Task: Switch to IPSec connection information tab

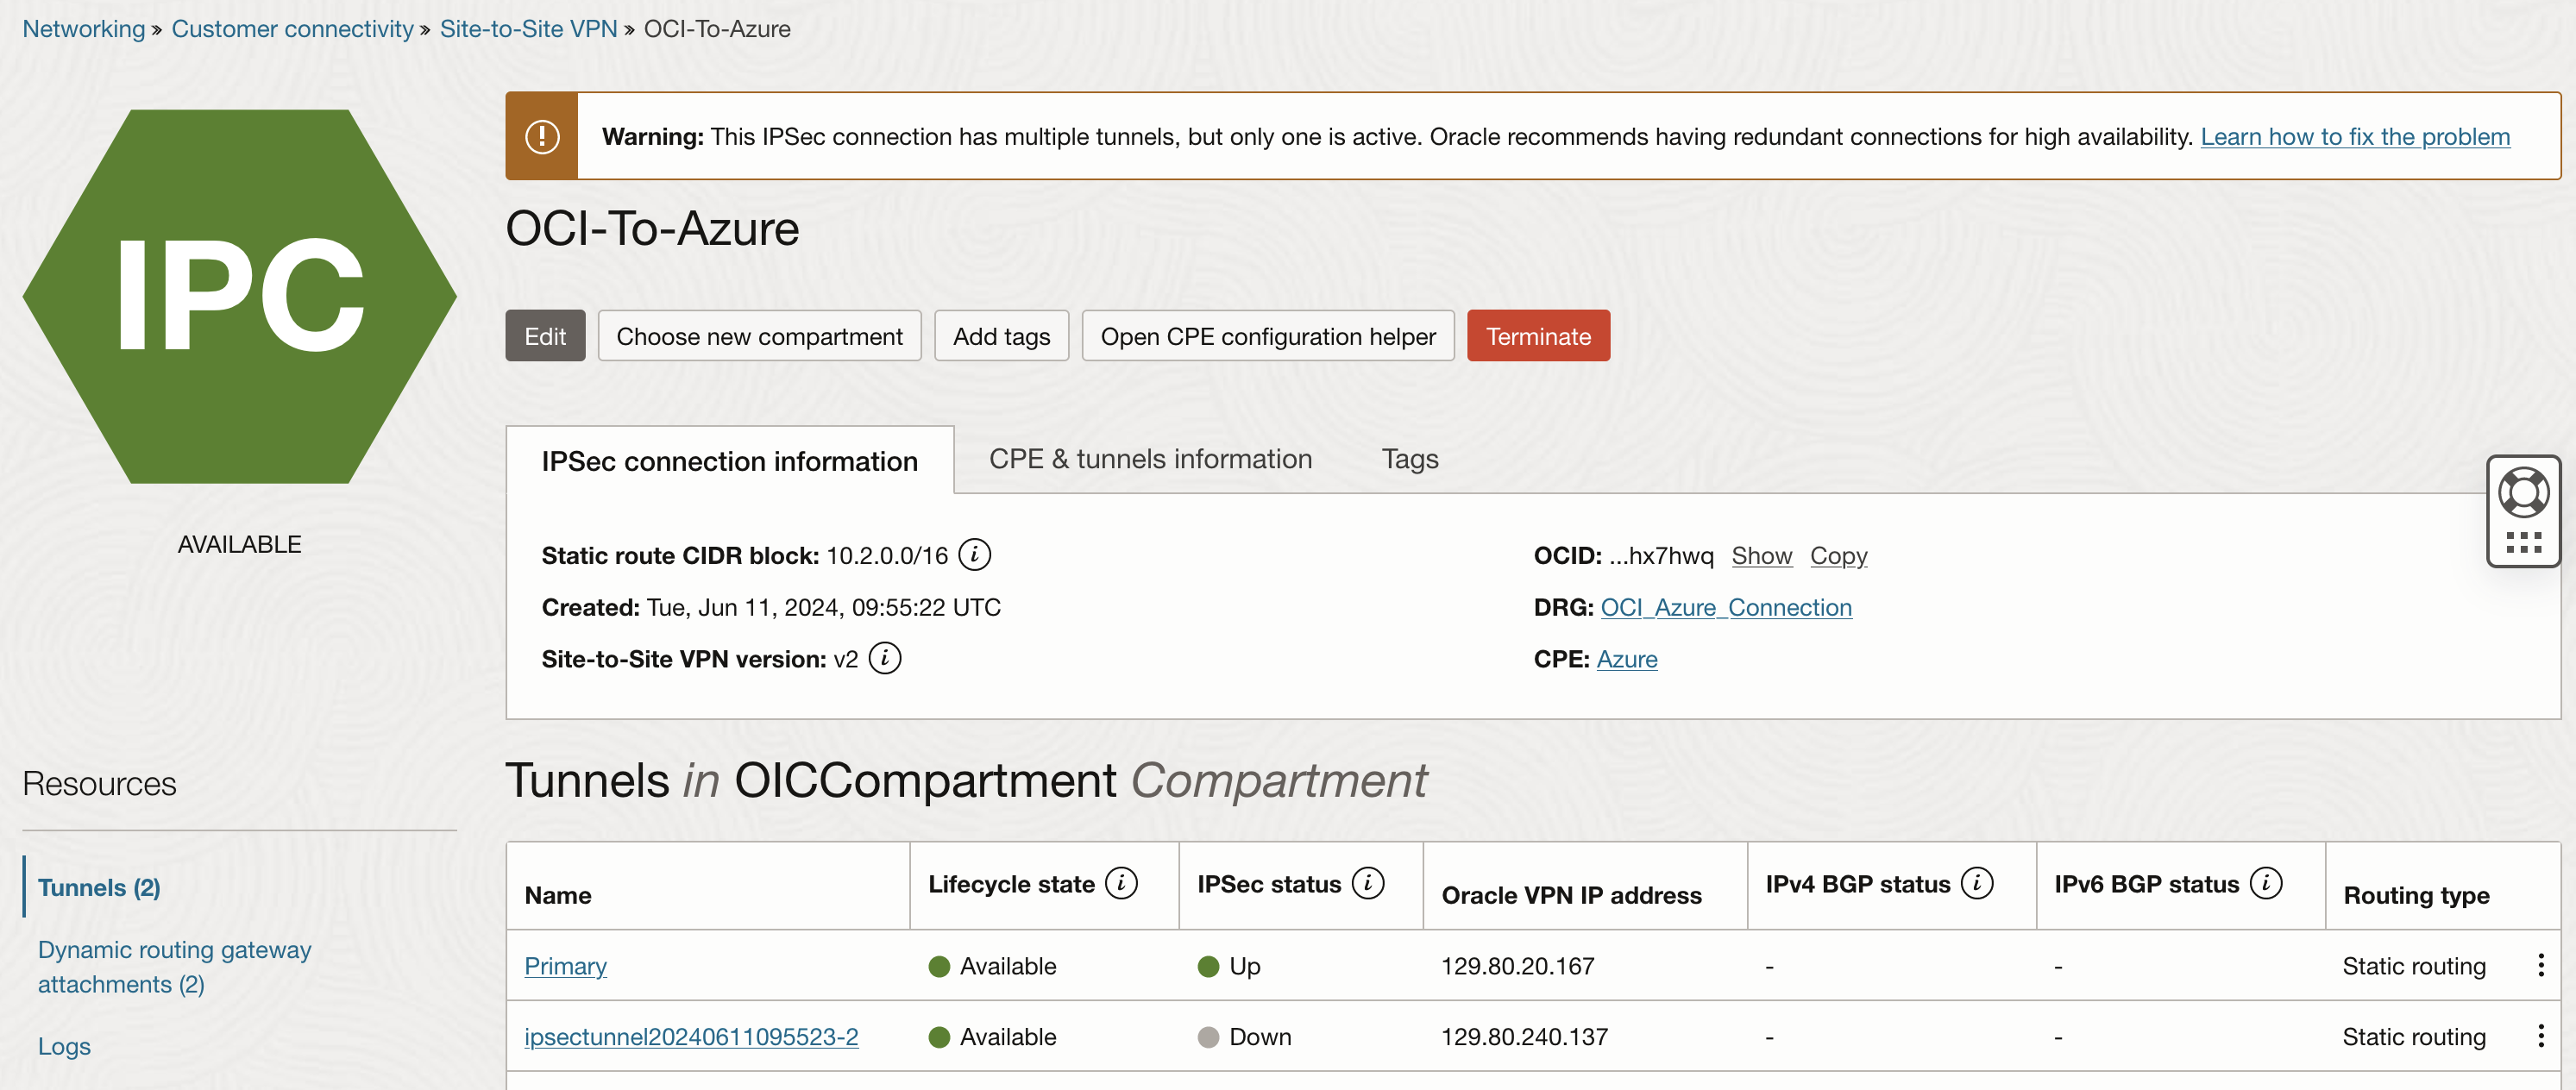Action: click(x=729, y=461)
